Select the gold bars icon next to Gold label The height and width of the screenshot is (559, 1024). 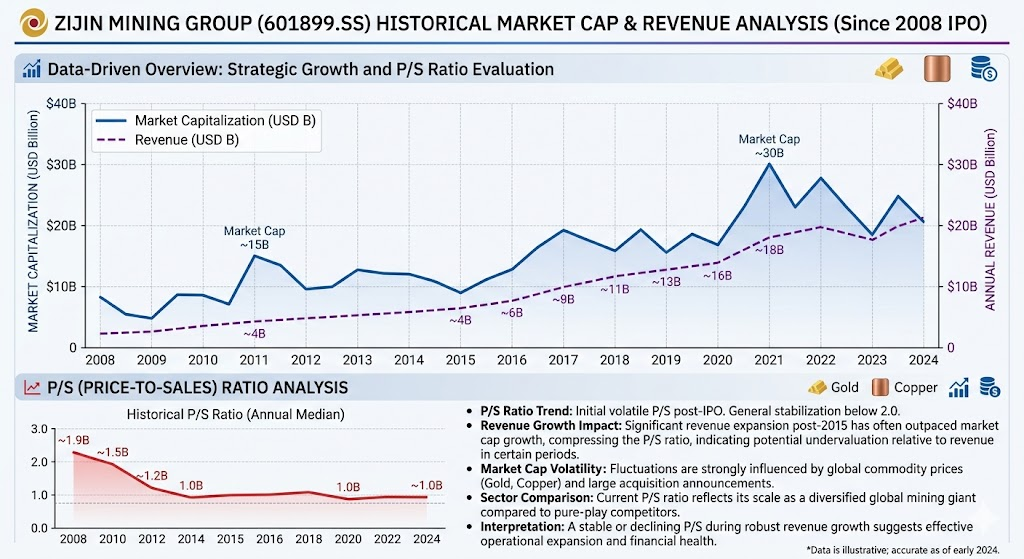(x=818, y=387)
